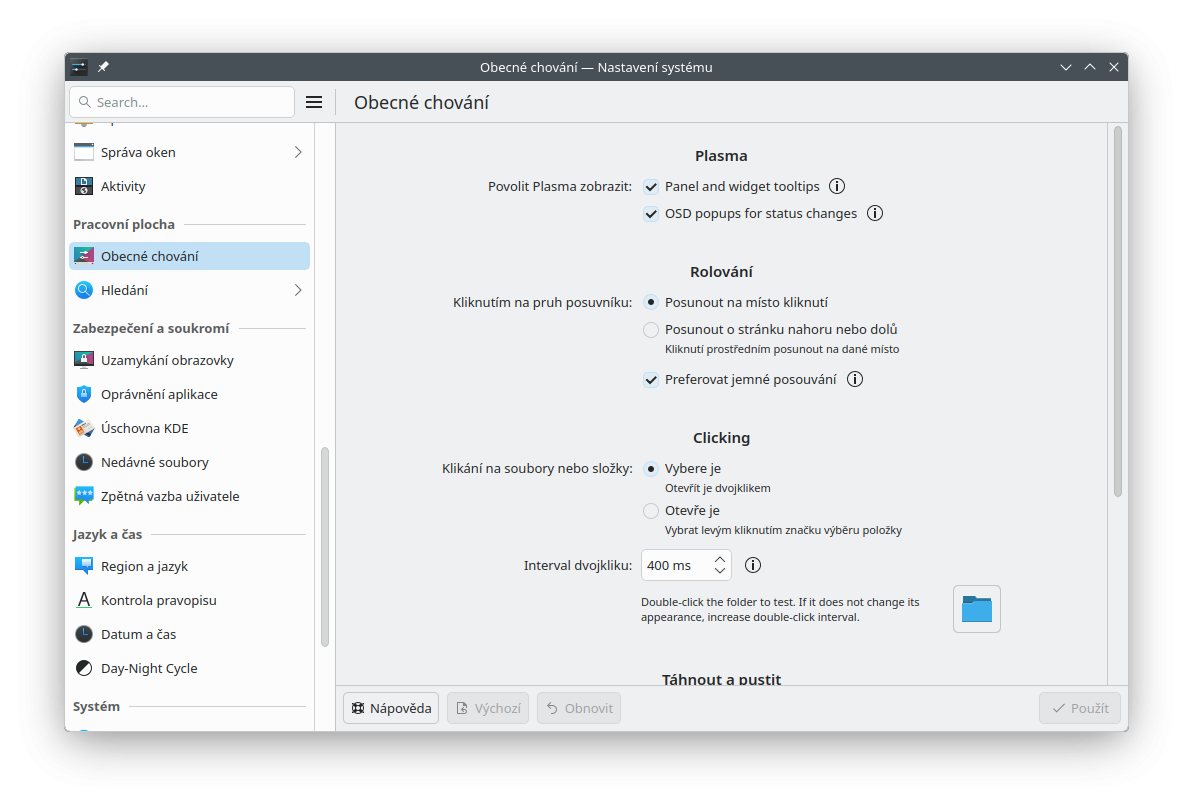Toggle Preferovat jemné posouvání checkbox
Image resolution: width=1193 pixels, height=808 pixels.
point(651,380)
